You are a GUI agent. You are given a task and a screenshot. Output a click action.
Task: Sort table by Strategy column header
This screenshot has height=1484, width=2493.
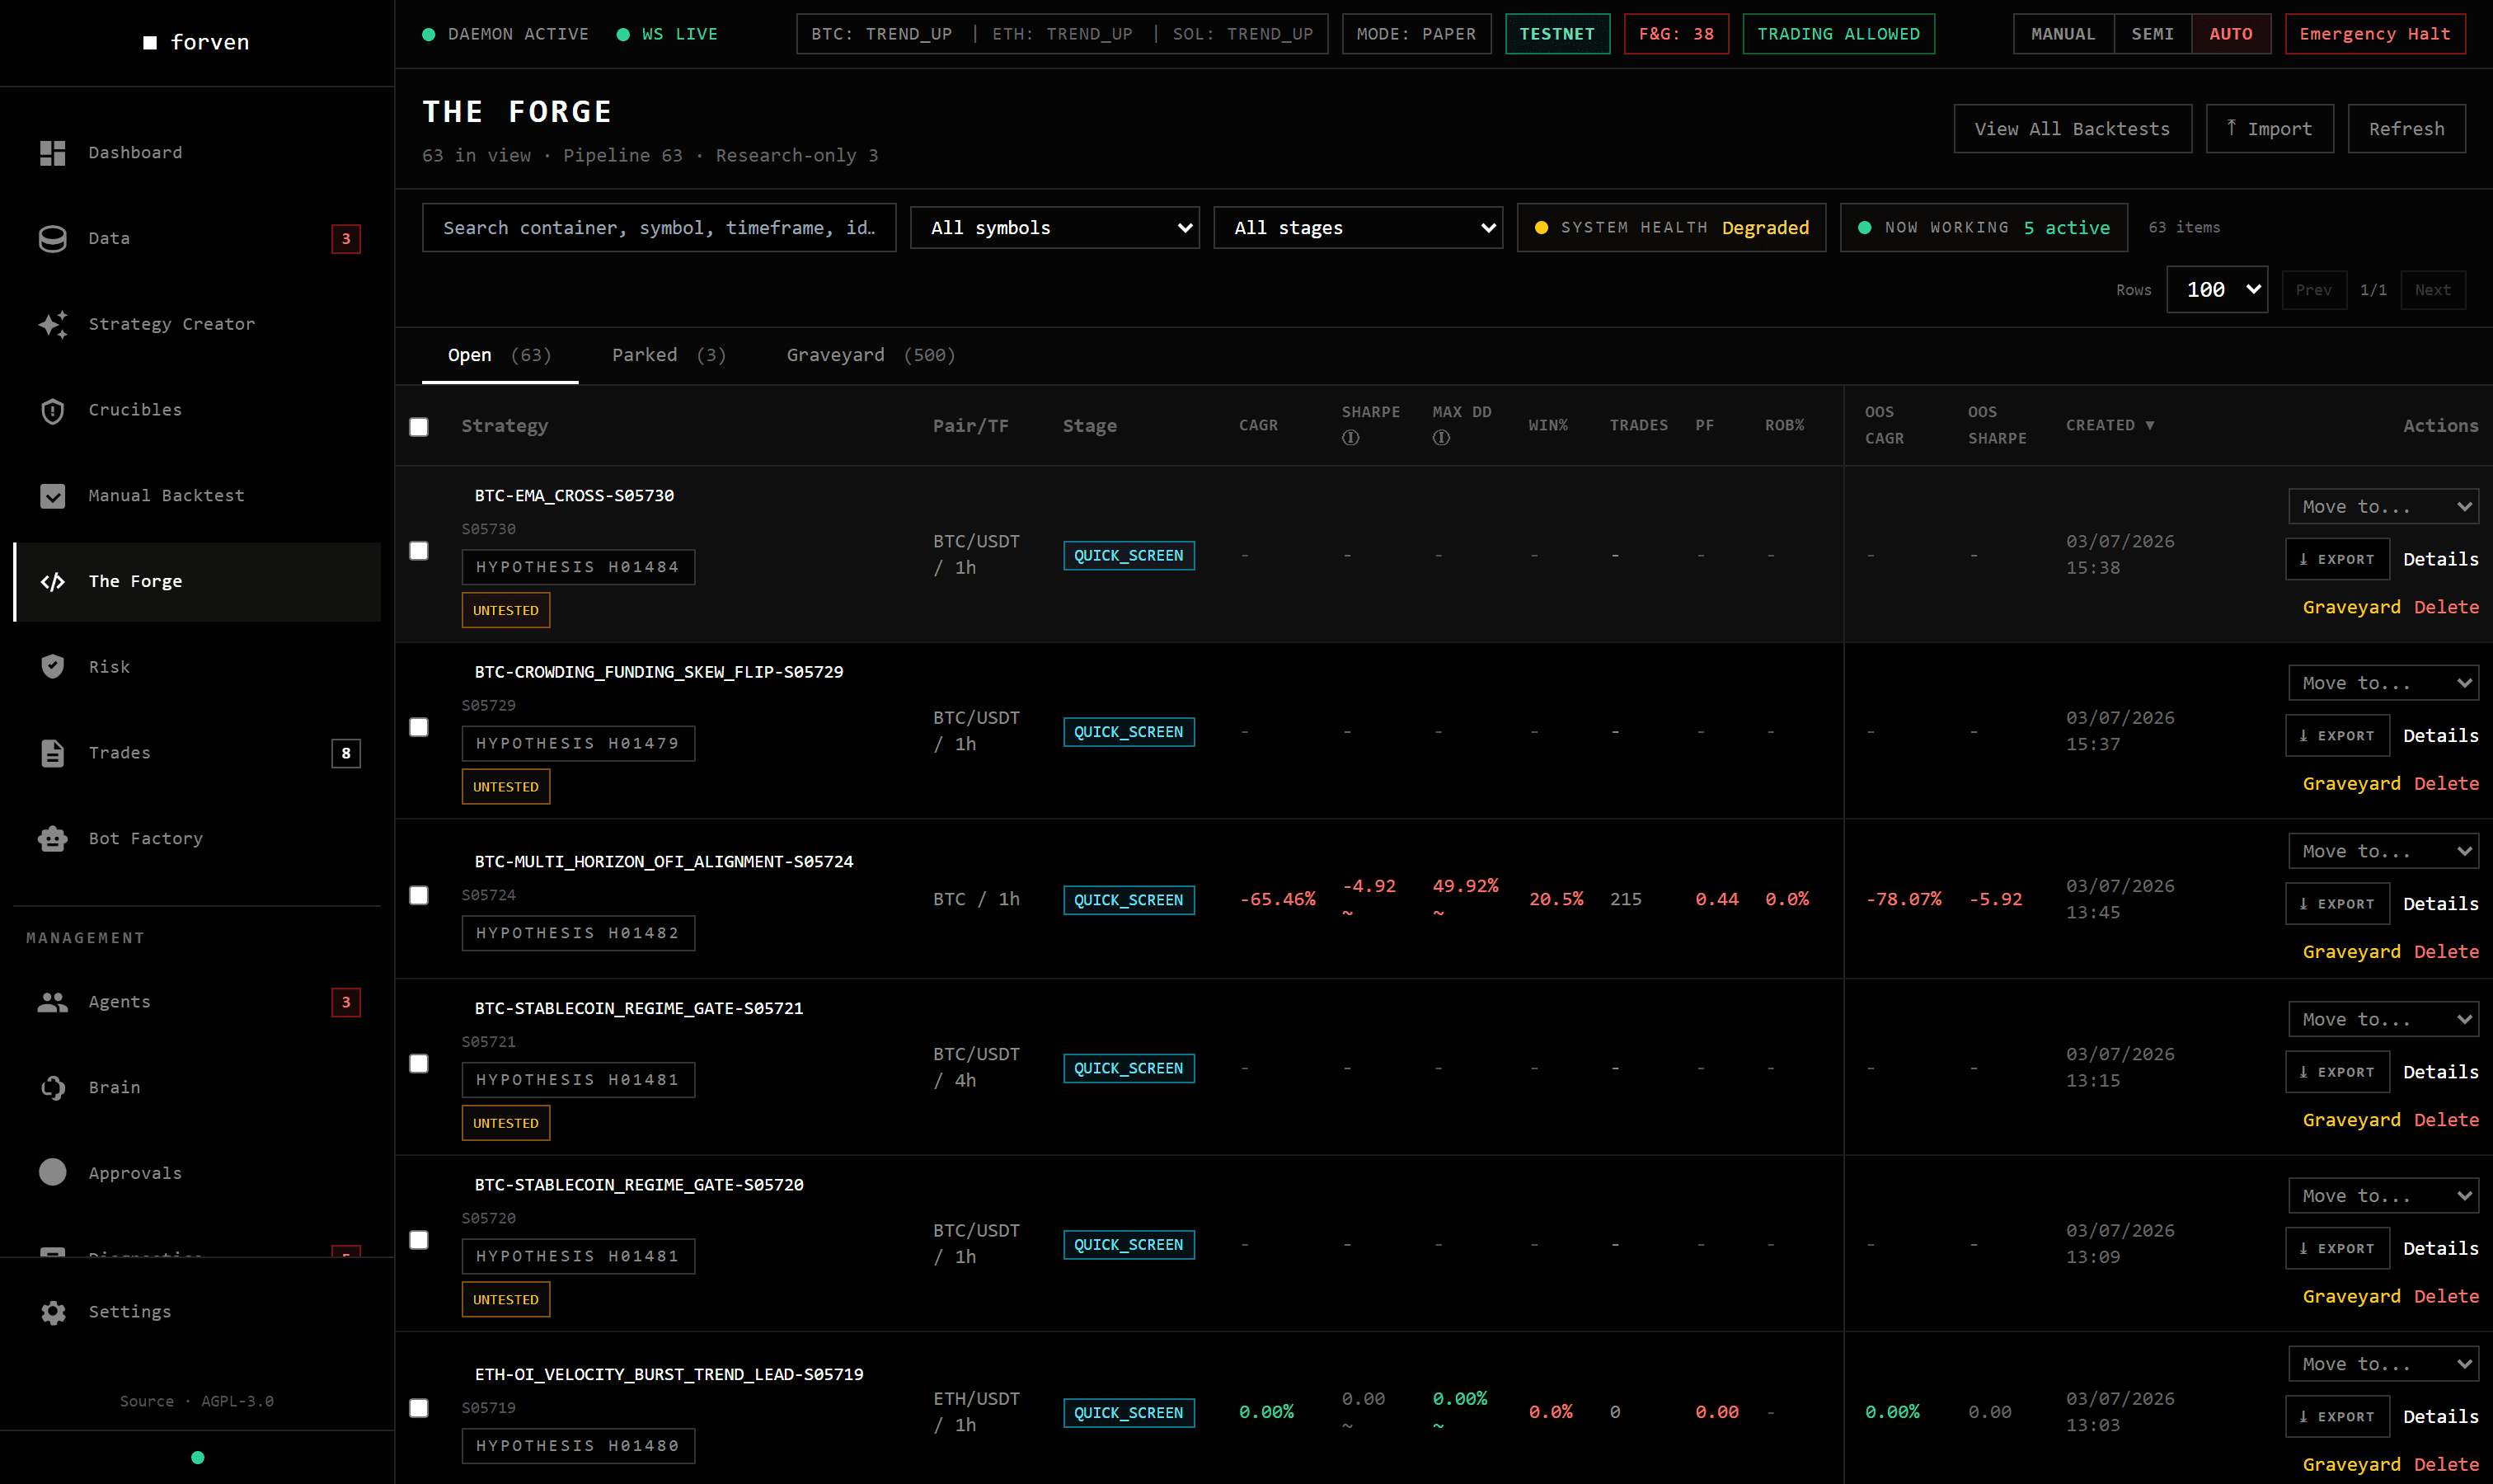pos(505,426)
